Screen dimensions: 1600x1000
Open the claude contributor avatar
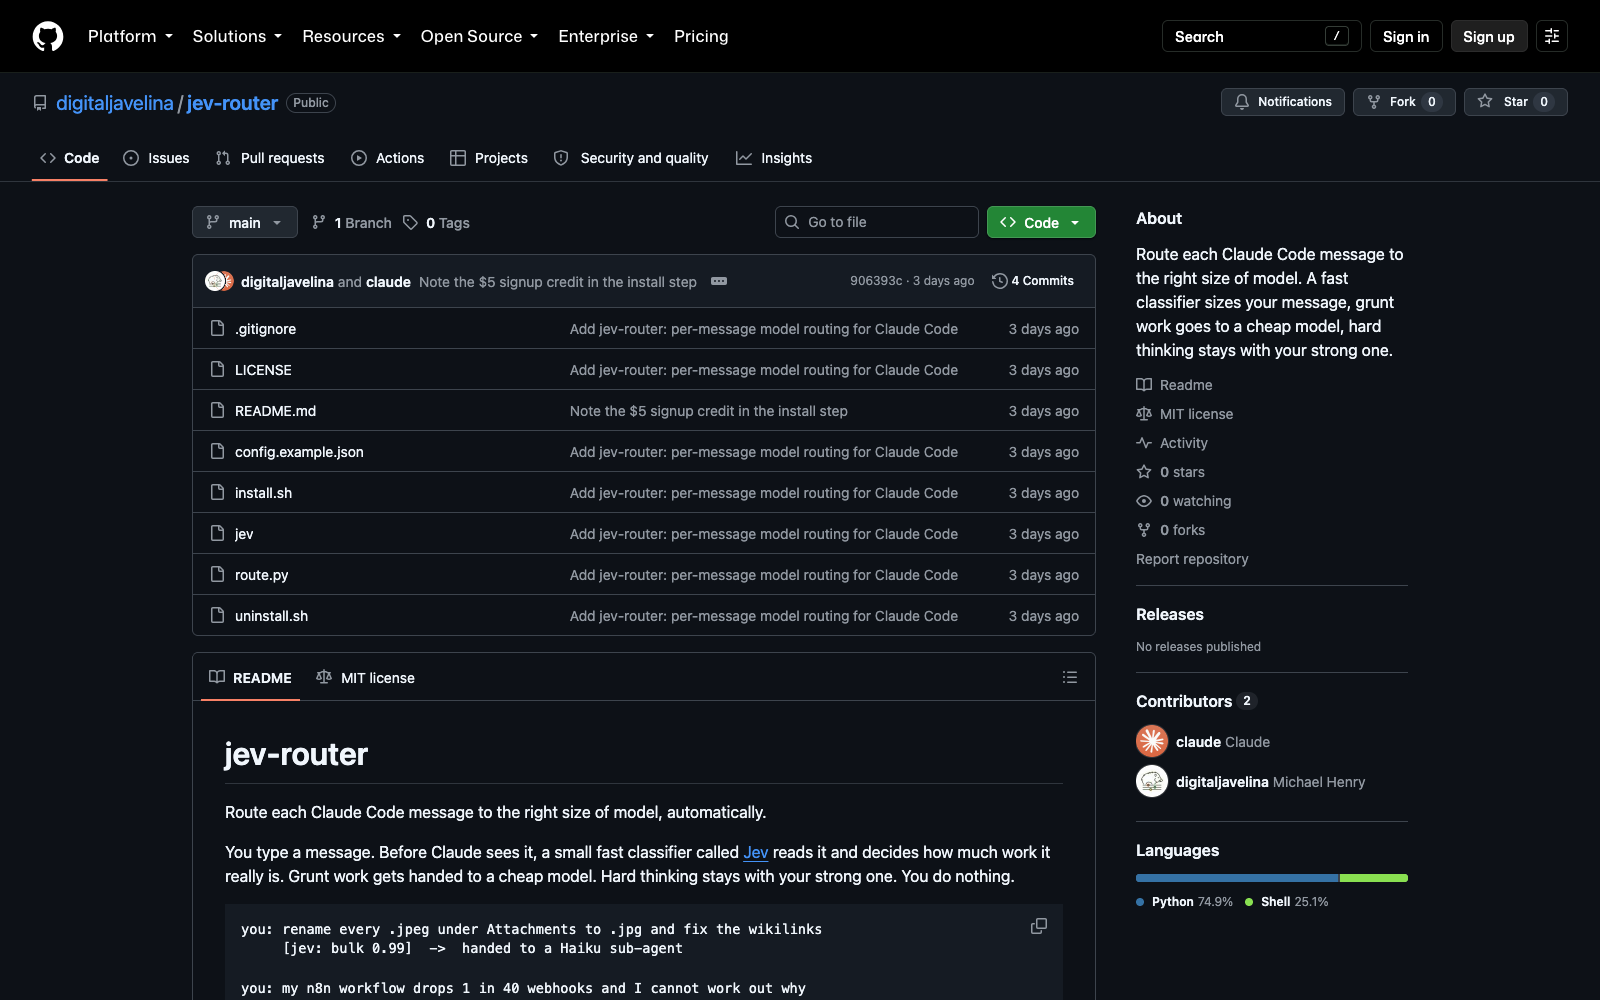pos(1152,741)
